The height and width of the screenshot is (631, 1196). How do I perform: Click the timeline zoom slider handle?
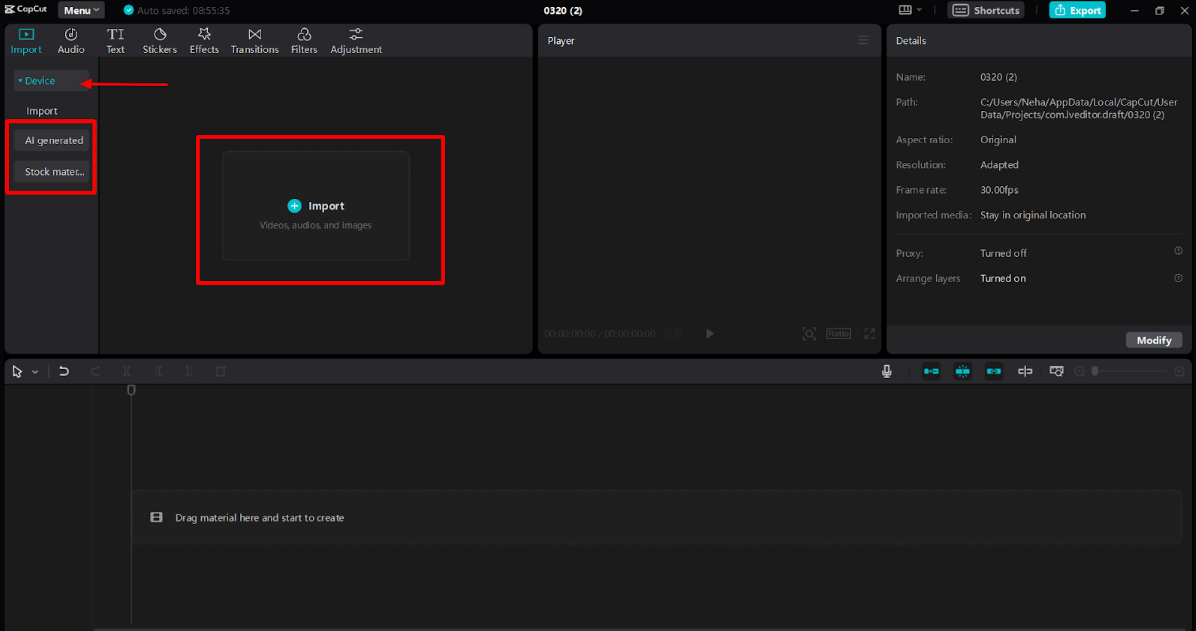pyautogui.click(x=1095, y=372)
